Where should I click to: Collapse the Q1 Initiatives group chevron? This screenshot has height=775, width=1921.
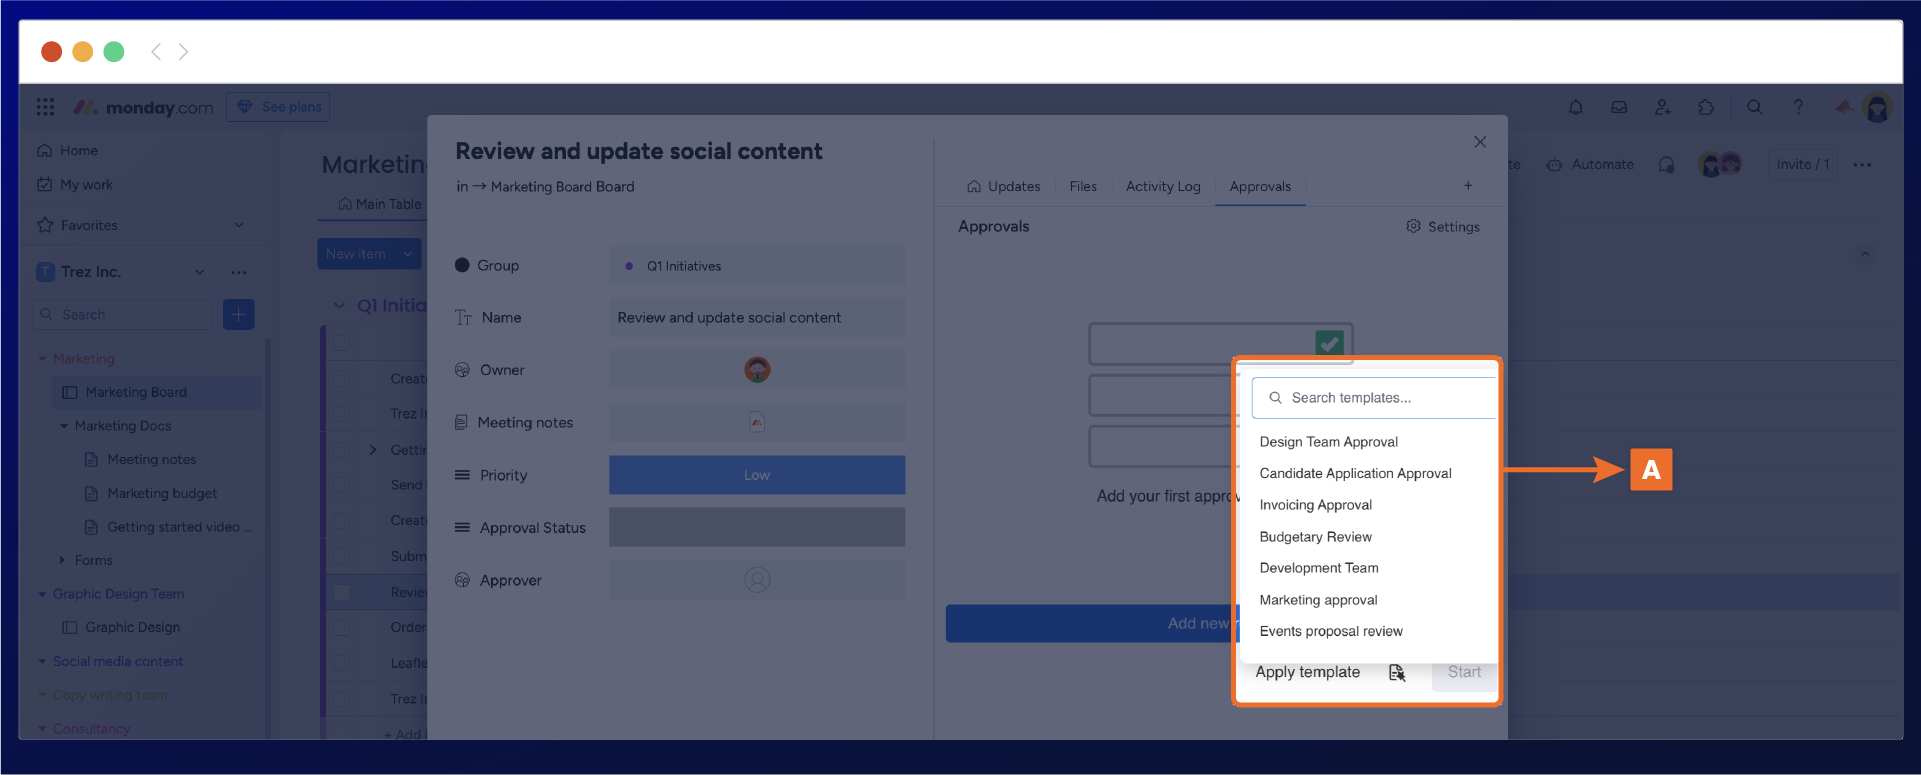tap(339, 305)
